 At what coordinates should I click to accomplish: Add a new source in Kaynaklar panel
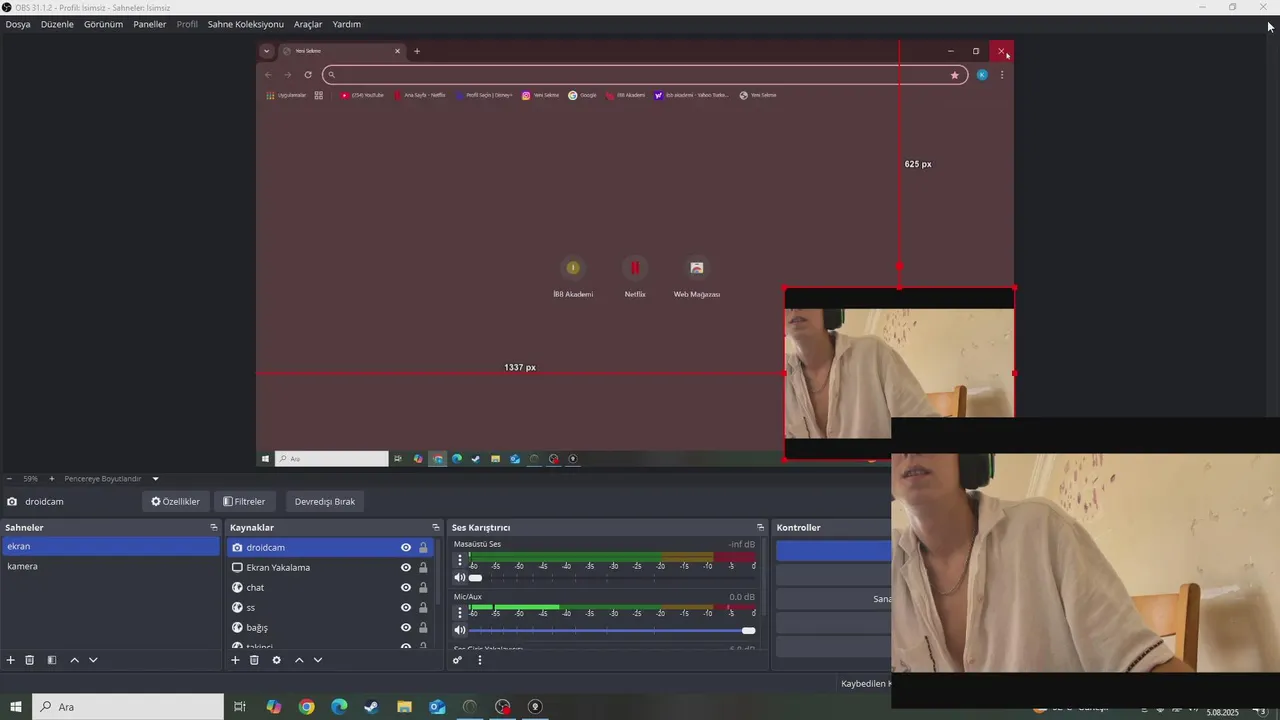[x=235, y=660]
